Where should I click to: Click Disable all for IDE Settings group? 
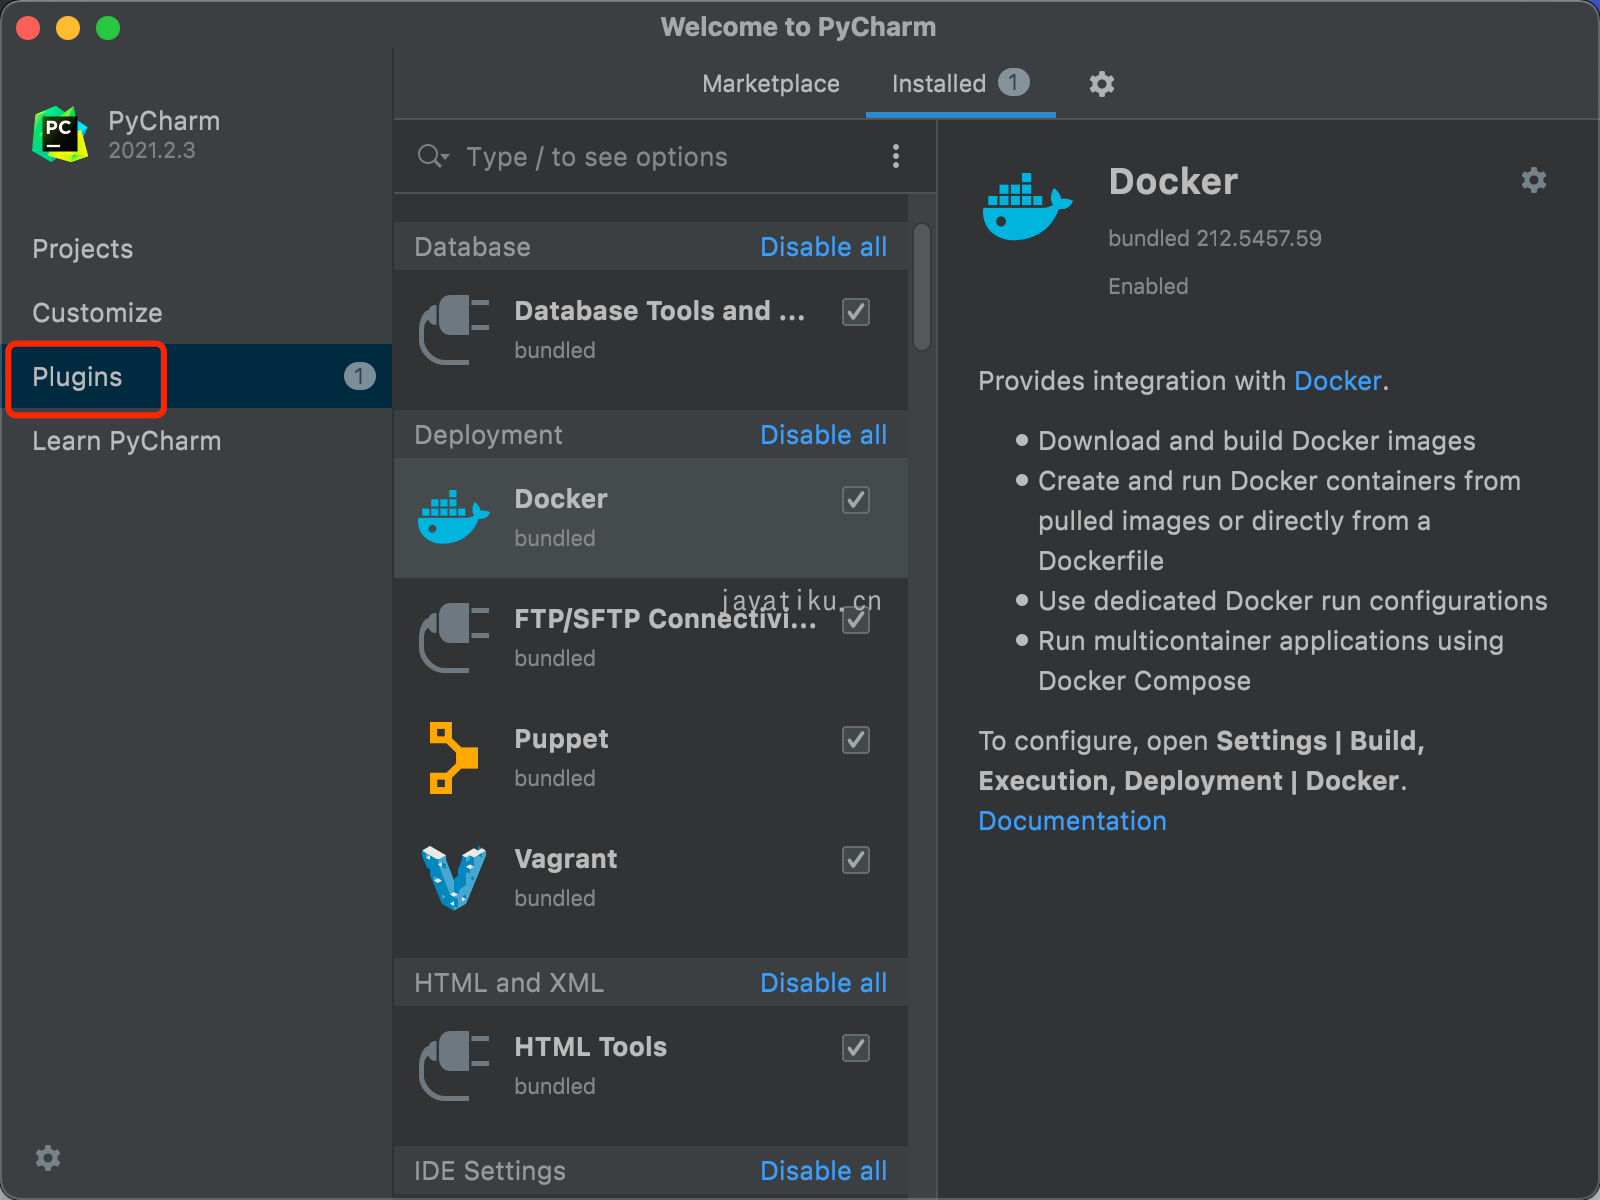click(823, 1171)
